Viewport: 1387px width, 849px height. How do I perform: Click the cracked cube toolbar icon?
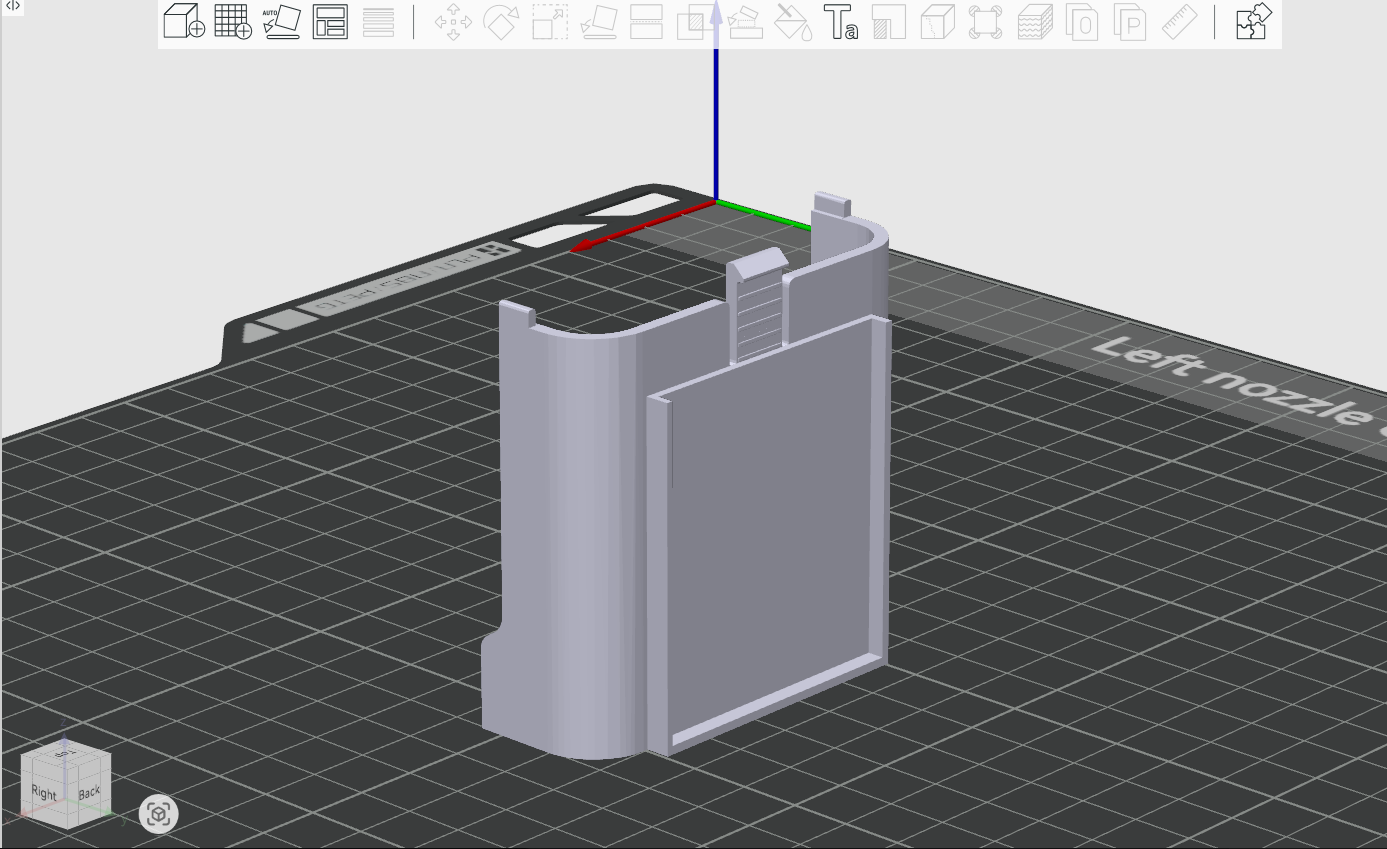pyautogui.click(x=937, y=22)
